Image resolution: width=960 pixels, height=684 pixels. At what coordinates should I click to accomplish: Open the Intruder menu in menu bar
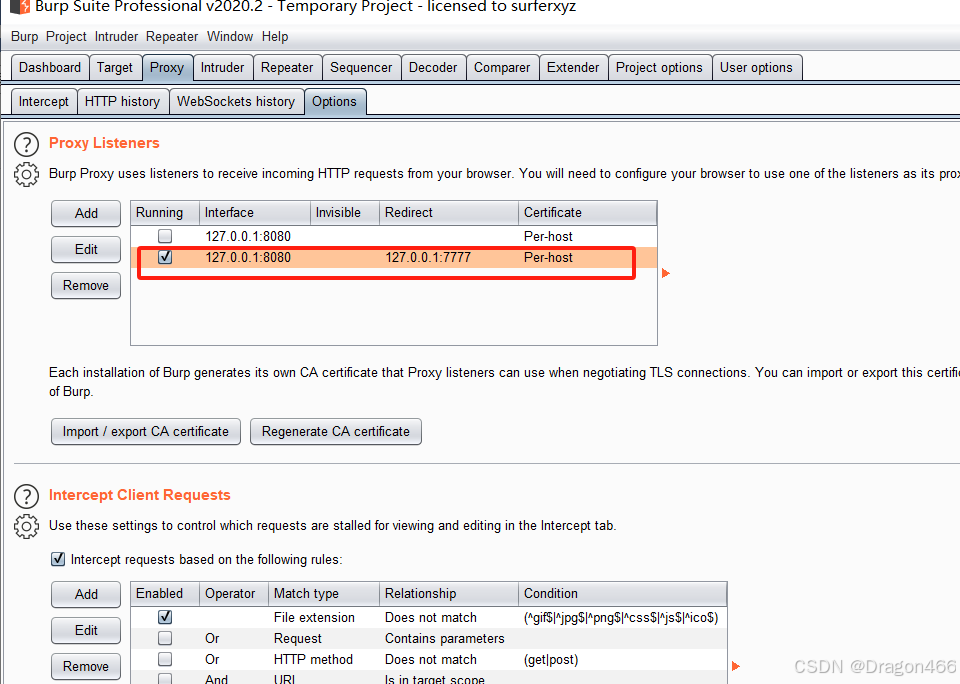tap(116, 37)
